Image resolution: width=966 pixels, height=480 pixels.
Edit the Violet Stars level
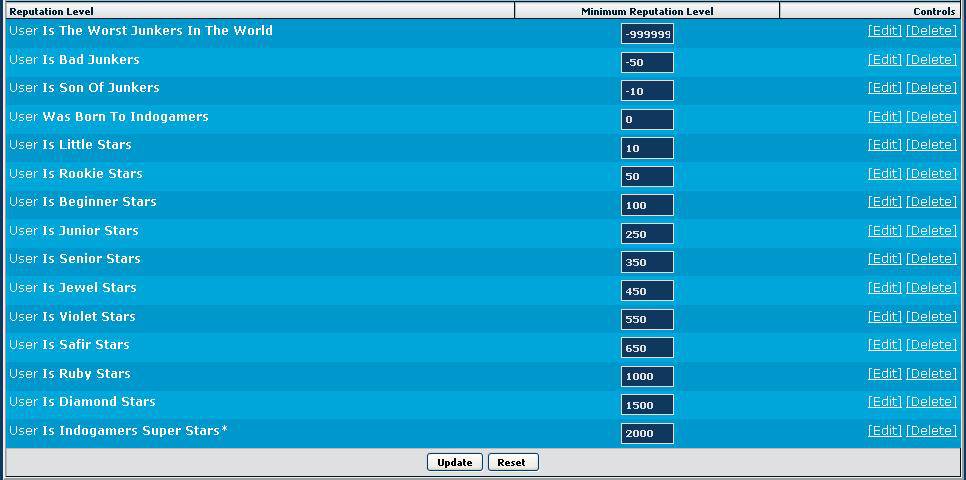click(x=885, y=317)
